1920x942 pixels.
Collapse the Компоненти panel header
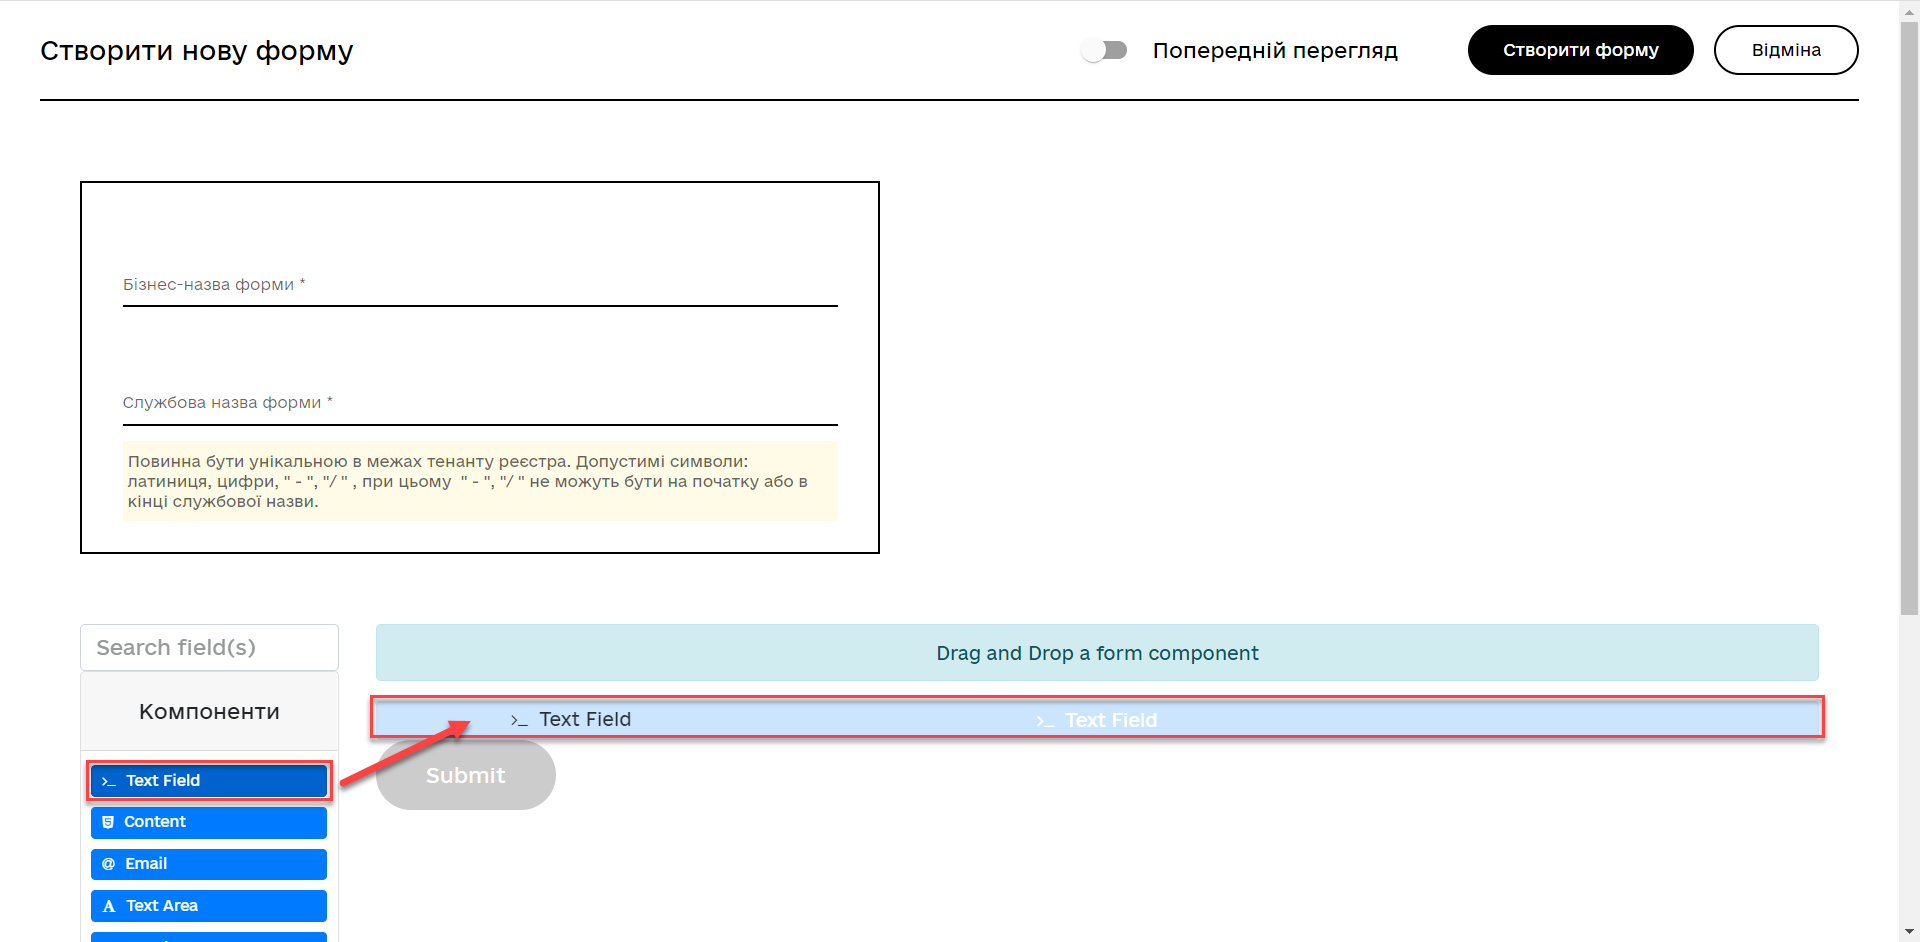(209, 712)
